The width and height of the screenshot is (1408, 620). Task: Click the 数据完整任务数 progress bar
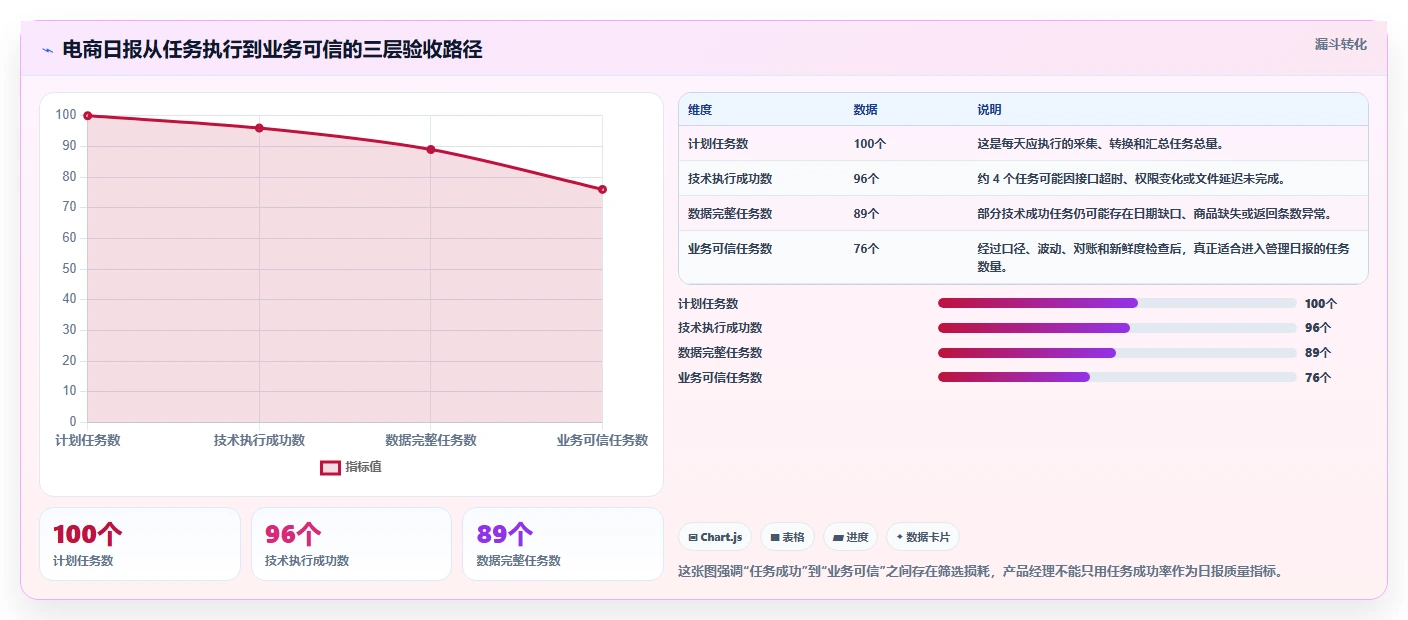coord(1117,353)
